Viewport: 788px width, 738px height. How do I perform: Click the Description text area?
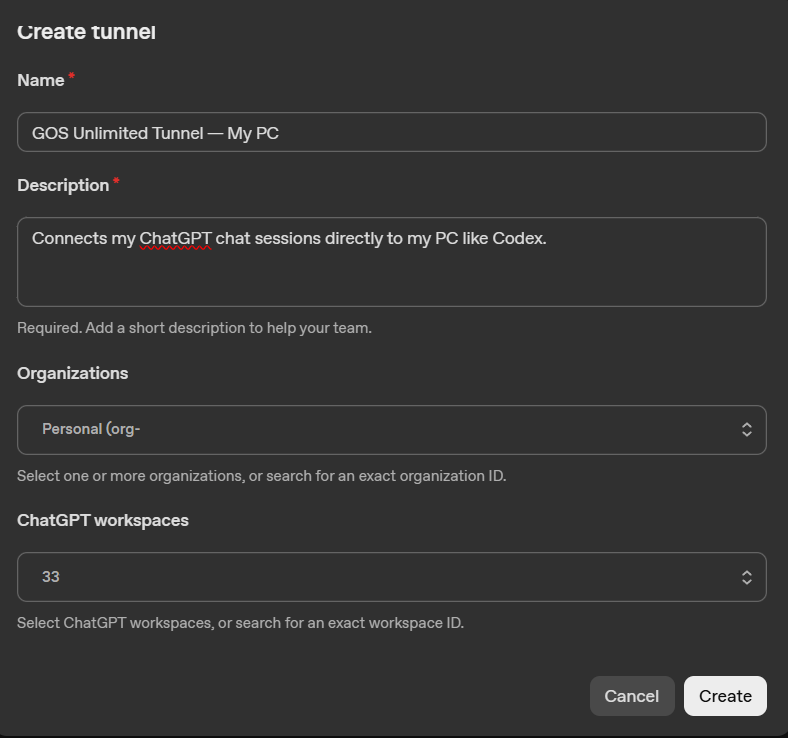391,262
